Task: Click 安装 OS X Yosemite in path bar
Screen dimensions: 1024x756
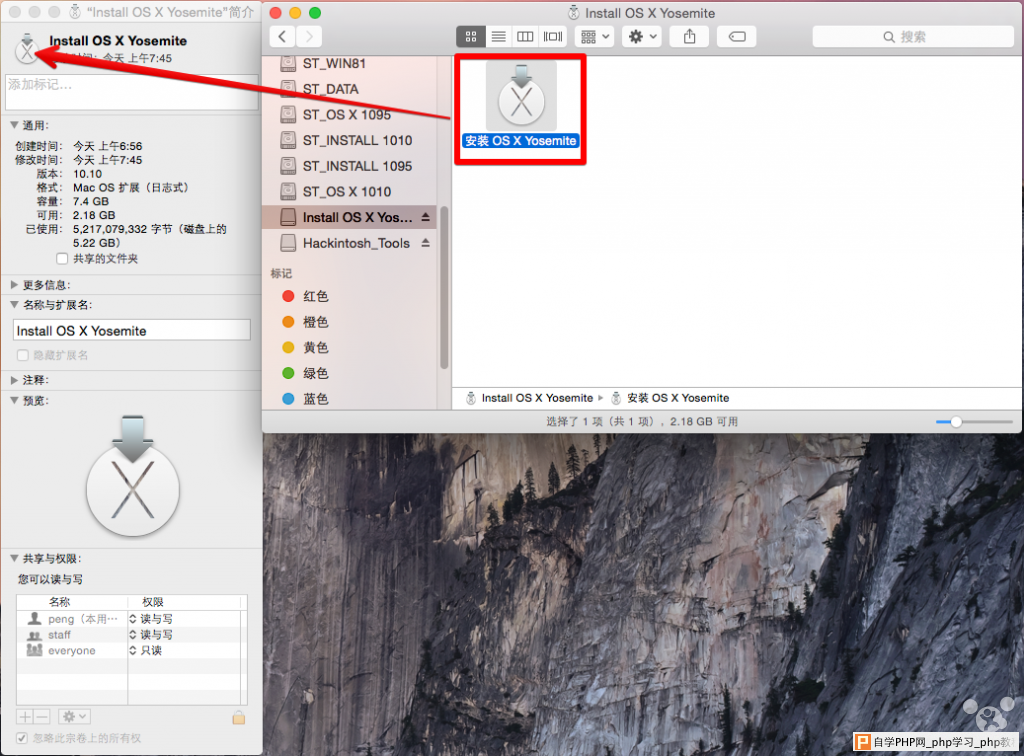Action: coord(671,398)
